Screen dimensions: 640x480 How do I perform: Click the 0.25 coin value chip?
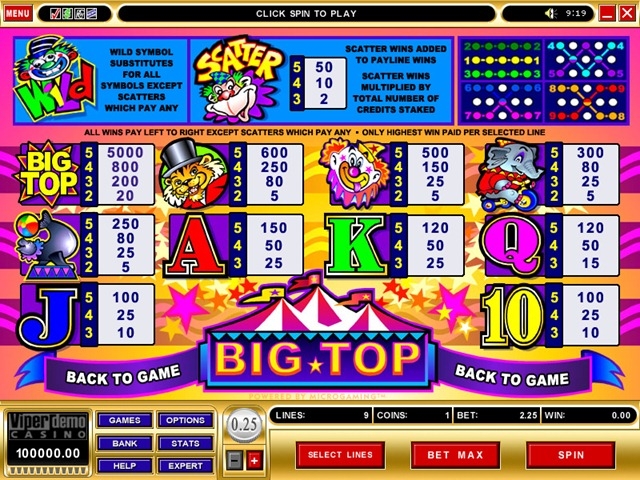pyautogui.click(x=244, y=424)
